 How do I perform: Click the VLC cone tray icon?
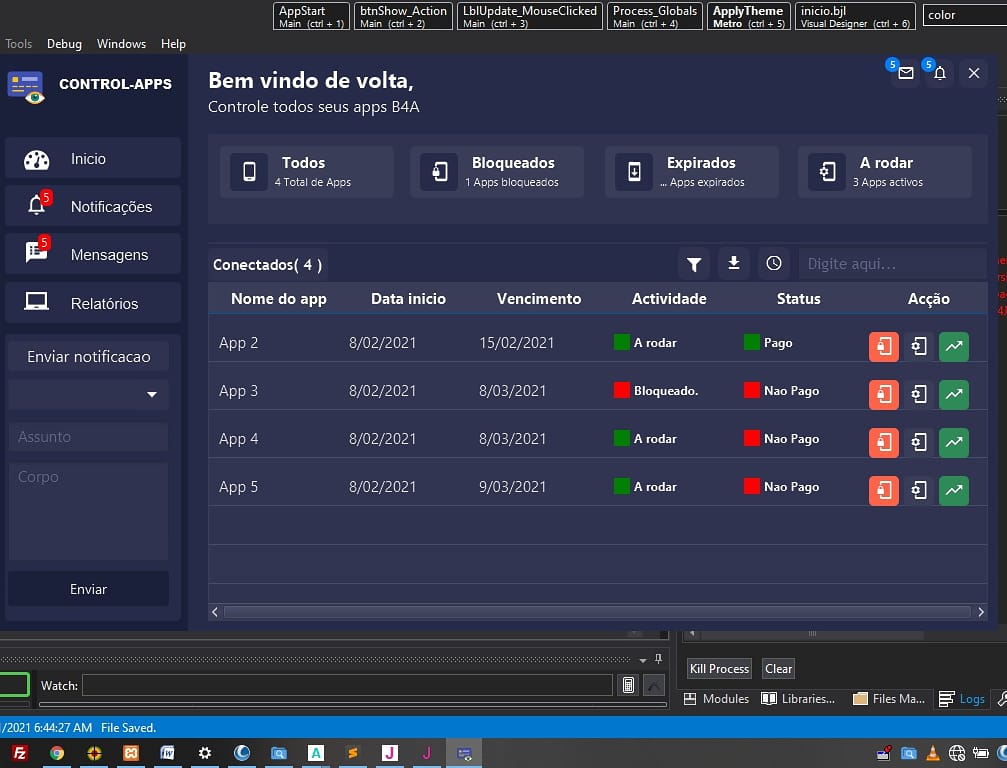point(933,753)
